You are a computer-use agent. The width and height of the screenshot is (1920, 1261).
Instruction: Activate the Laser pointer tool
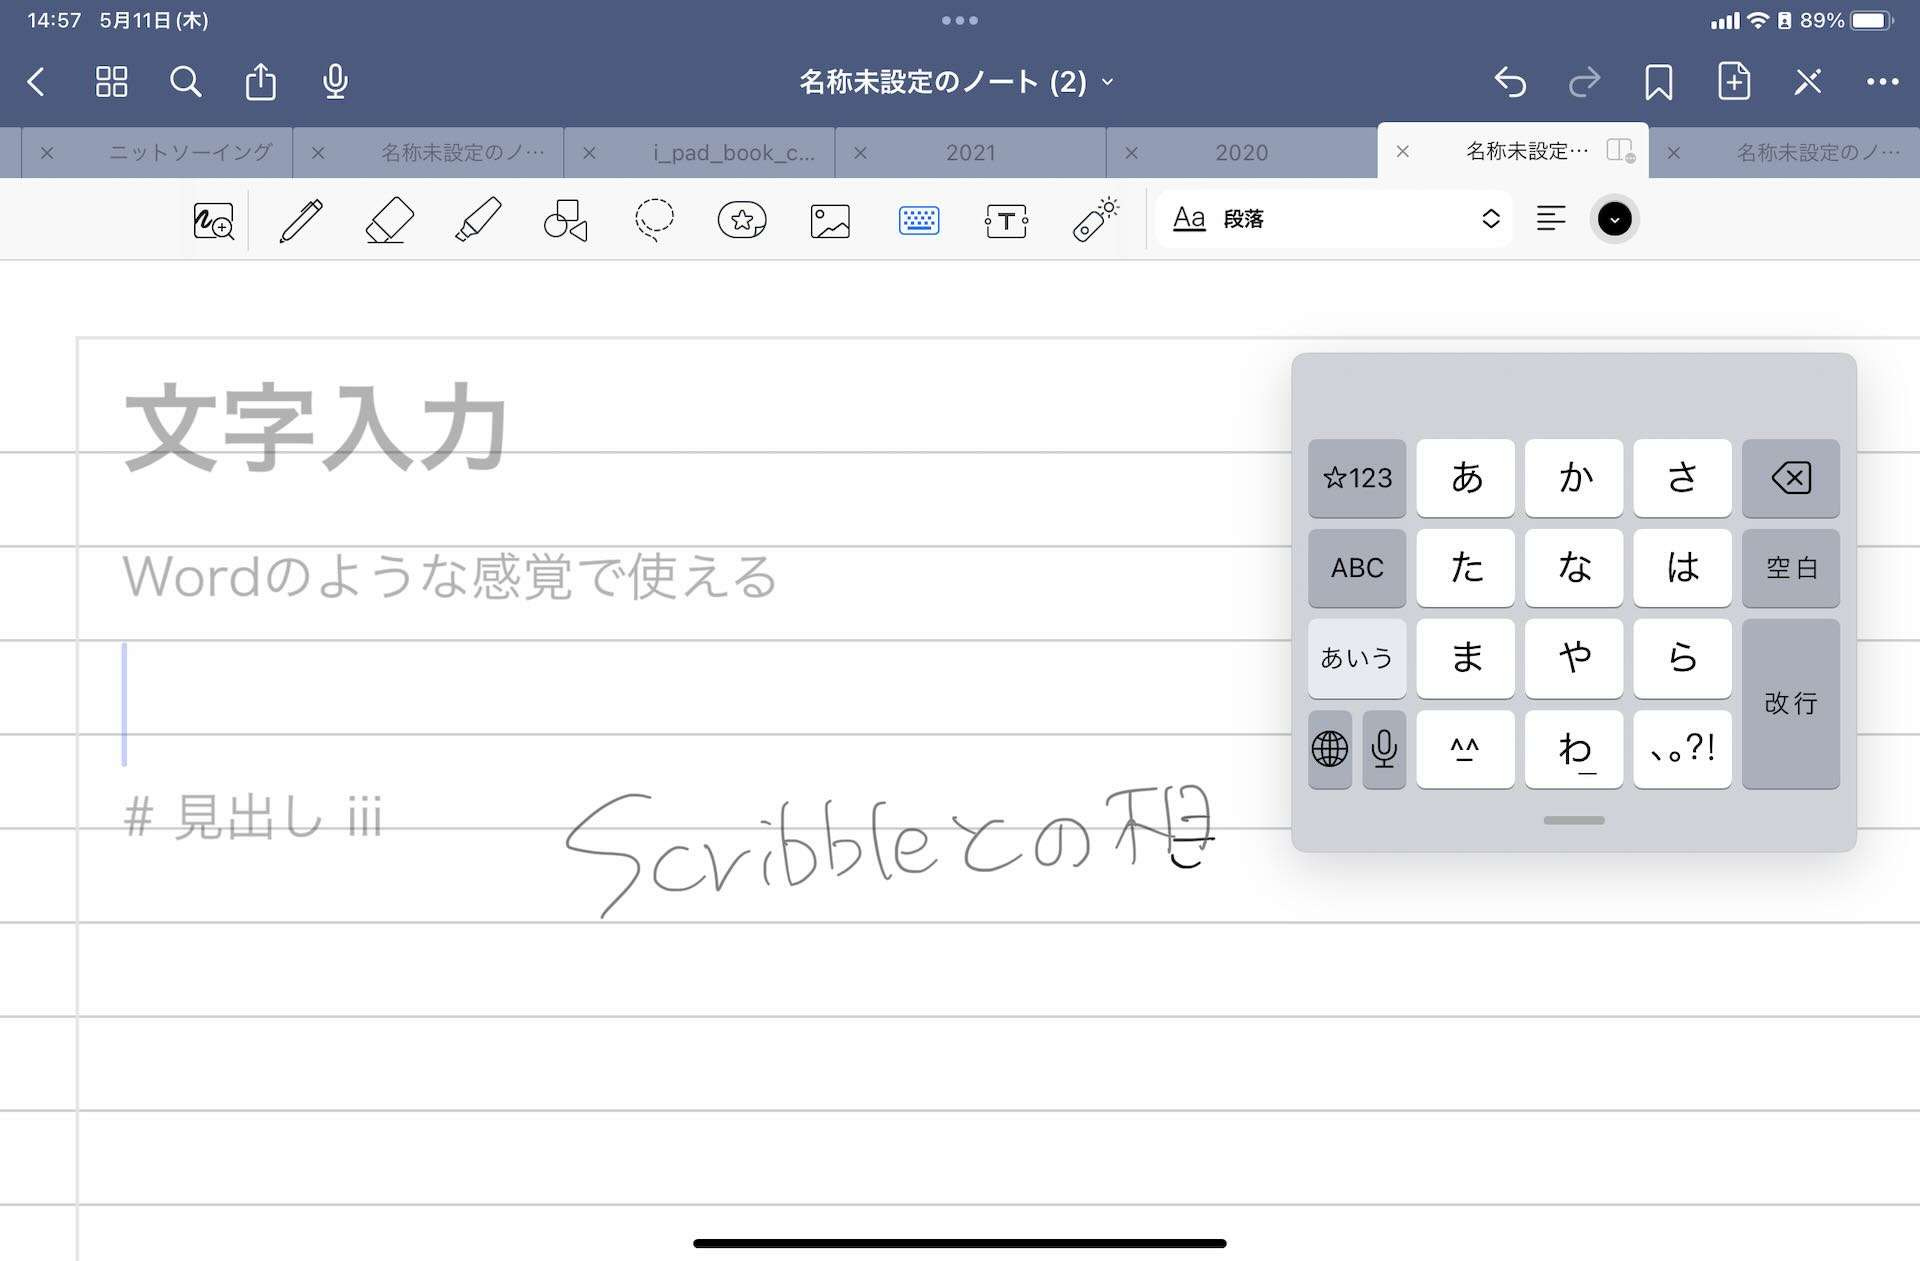pyautogui.click(x=1095, y=220)
